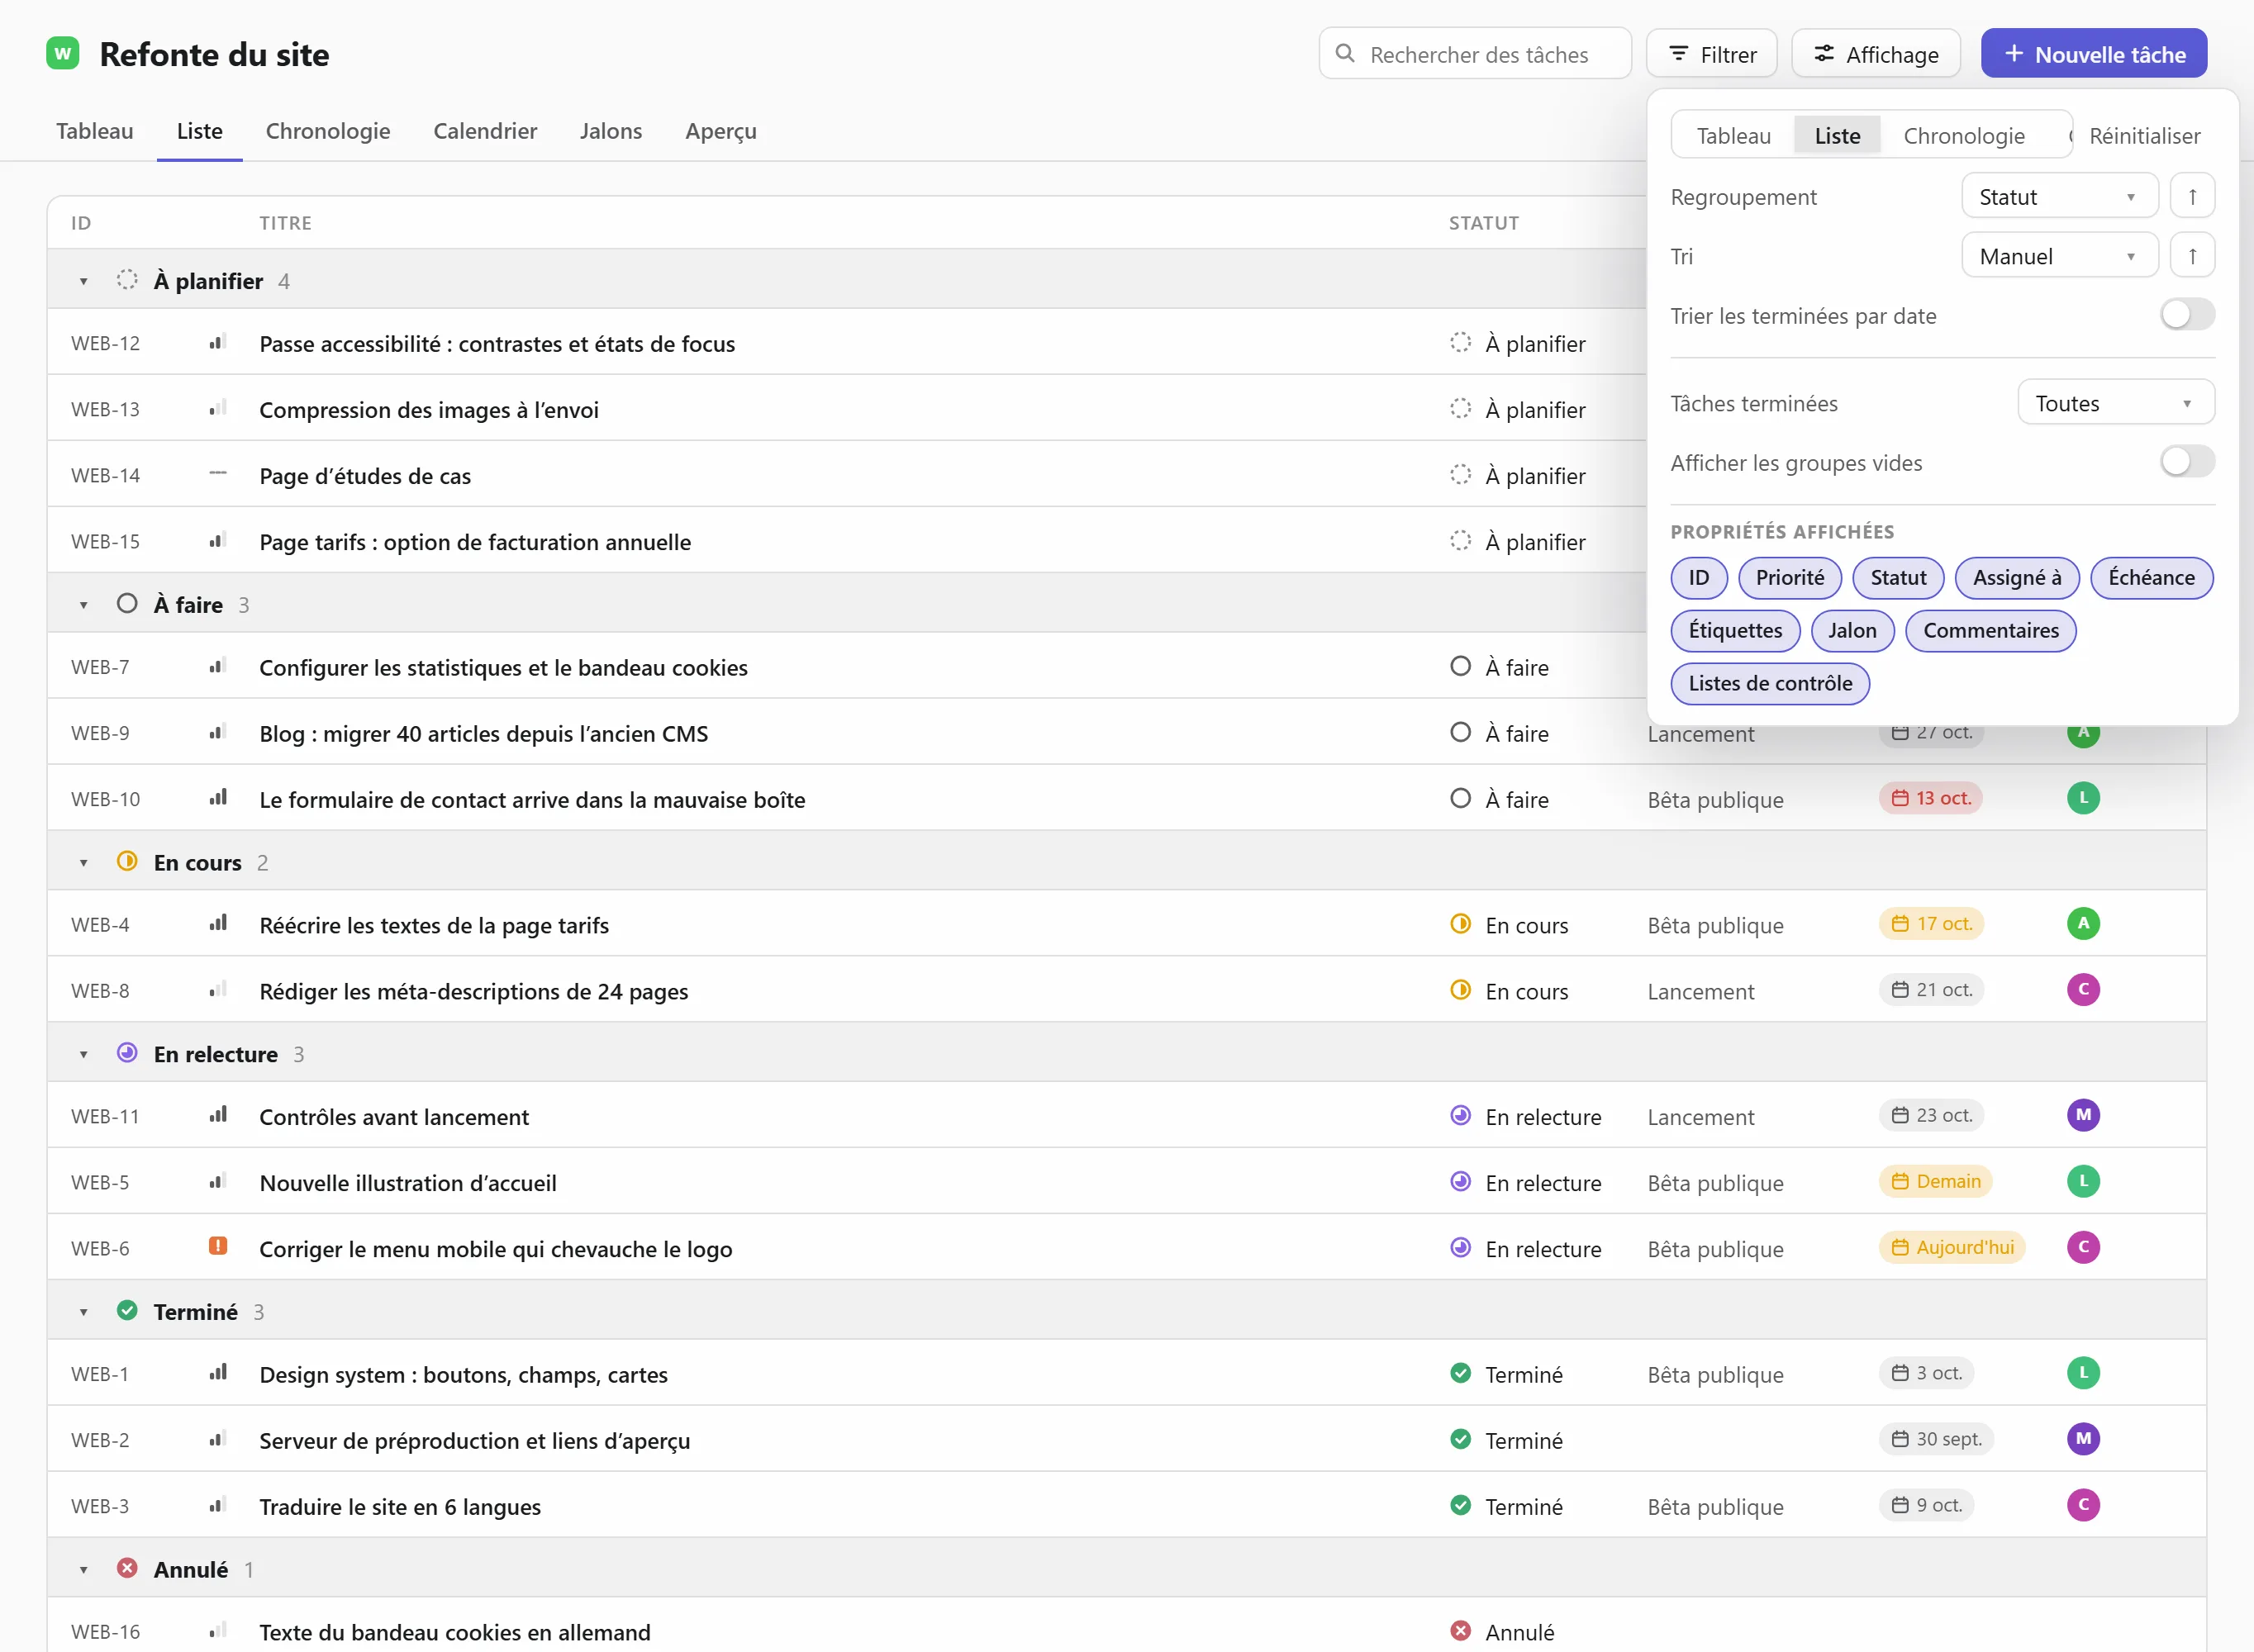Click the no-priority dash icon on WEB-14
Viewport: 2254px width, 1652px height.
[217, 473]
